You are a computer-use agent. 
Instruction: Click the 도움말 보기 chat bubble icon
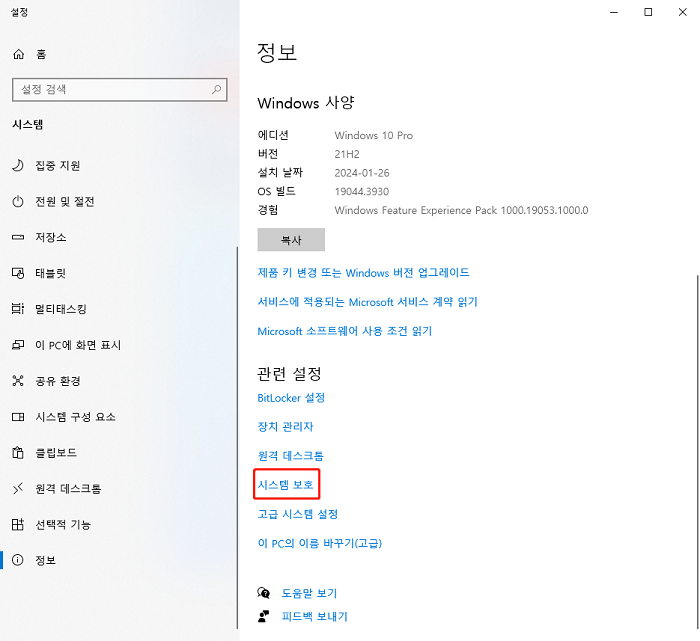(263, 593)
